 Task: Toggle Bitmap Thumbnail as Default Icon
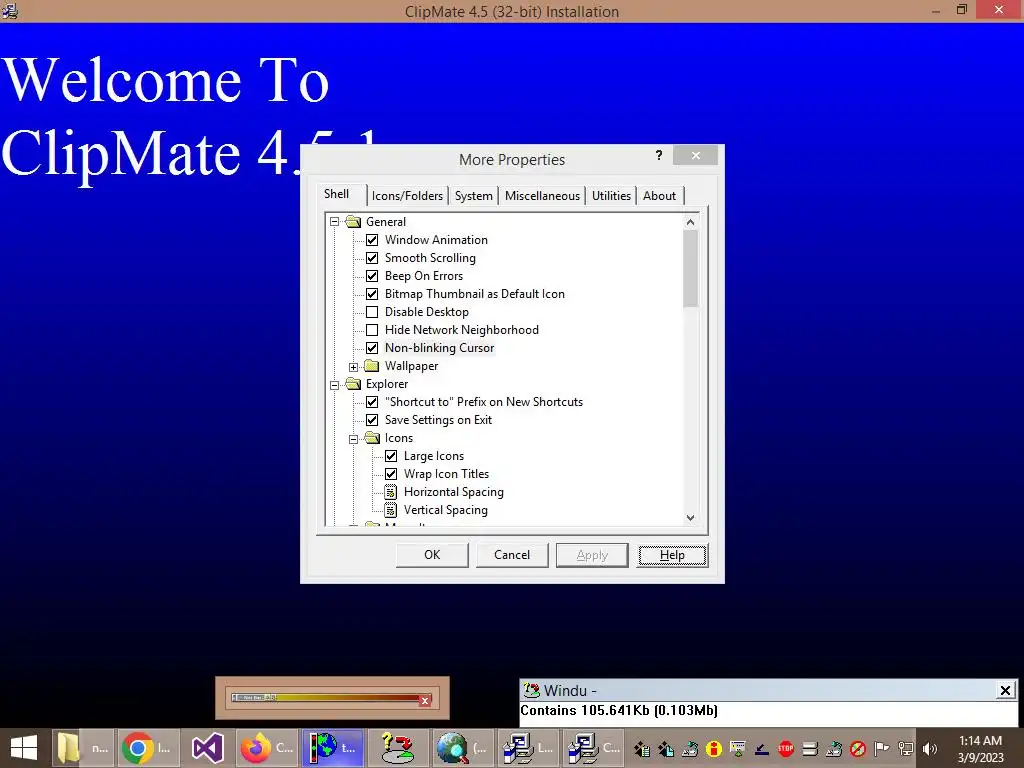(372, 294)
